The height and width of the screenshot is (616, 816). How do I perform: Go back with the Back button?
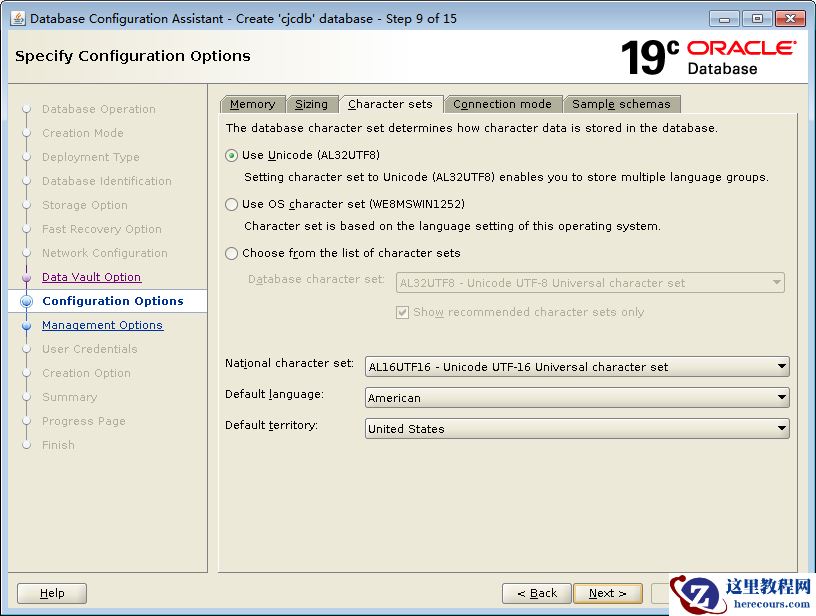click(x=537, y=593)
